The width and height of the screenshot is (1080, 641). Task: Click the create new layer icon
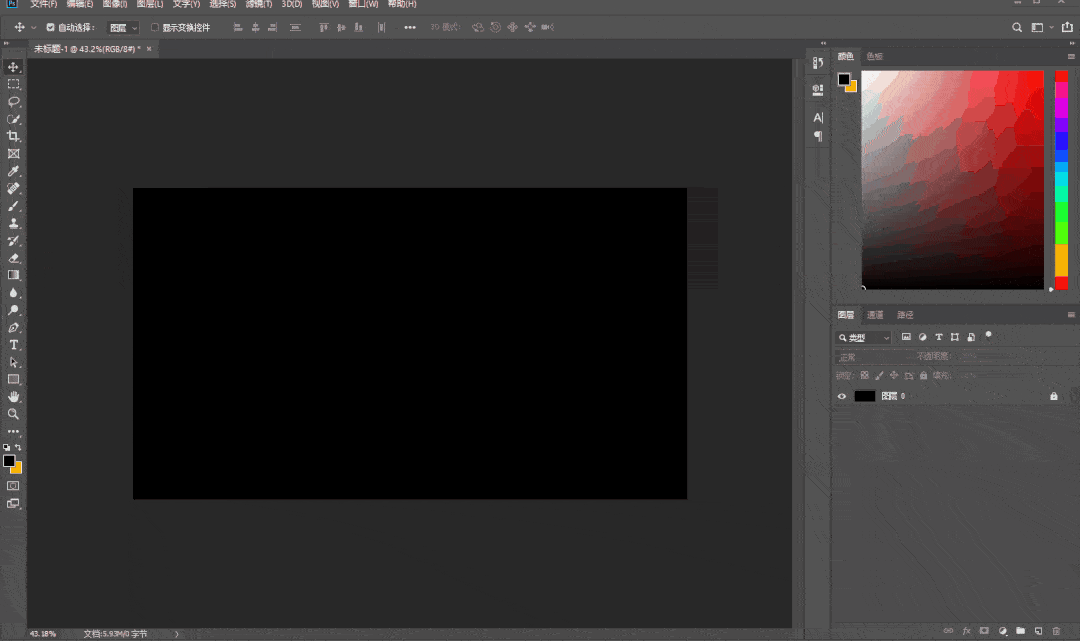[1038, 631]
